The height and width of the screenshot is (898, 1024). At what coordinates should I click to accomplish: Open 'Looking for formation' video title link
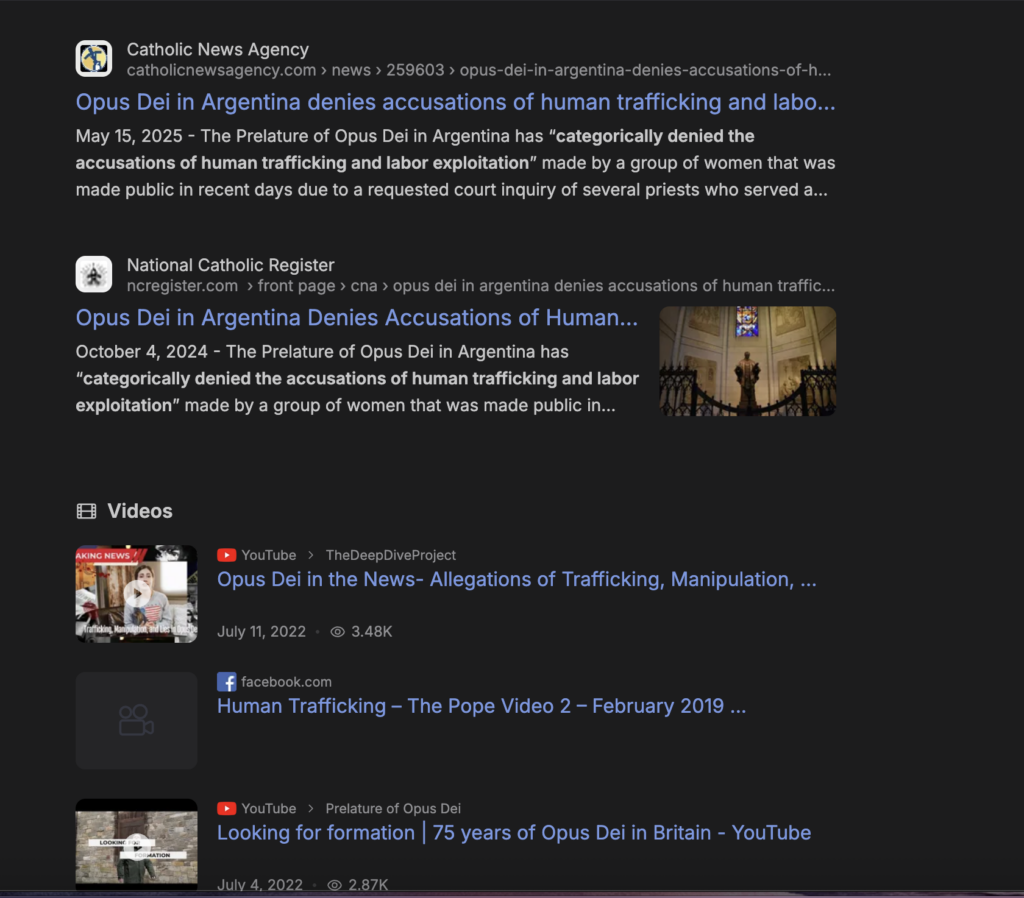pos(513,833)
